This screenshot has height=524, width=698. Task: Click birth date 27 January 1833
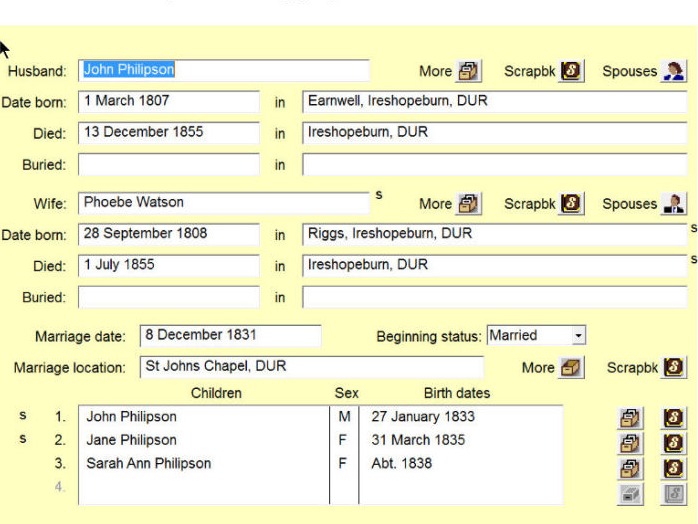[423, 417]
